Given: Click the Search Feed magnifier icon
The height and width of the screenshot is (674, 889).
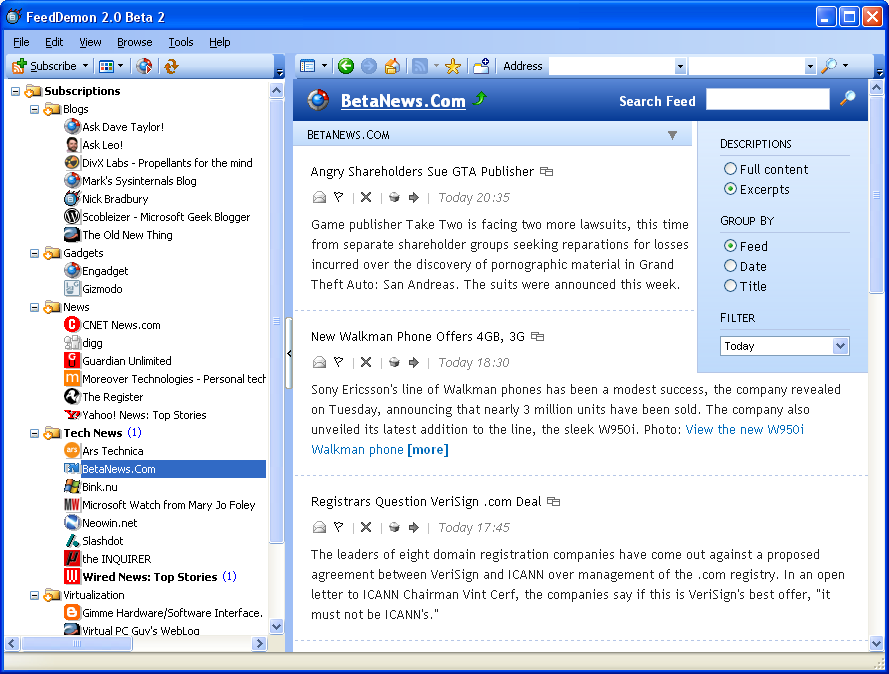Looking at the screenshot, I should [x=847, y=98].
